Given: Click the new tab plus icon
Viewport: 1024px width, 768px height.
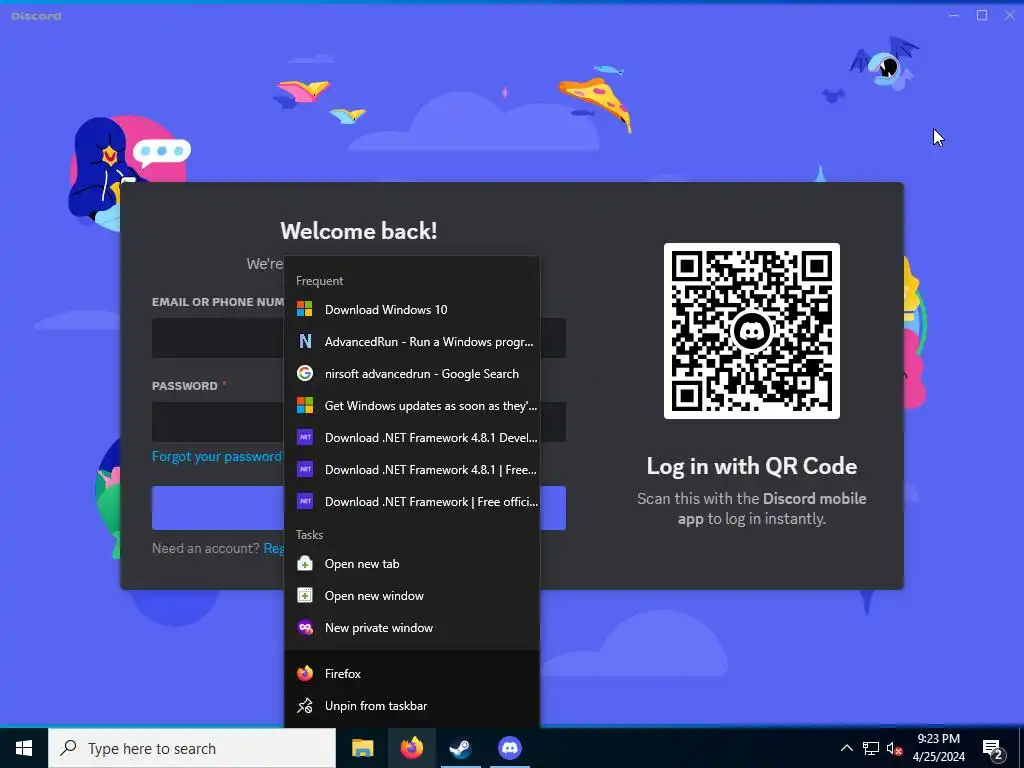Looking at the screenshot, I should point(305,563).
